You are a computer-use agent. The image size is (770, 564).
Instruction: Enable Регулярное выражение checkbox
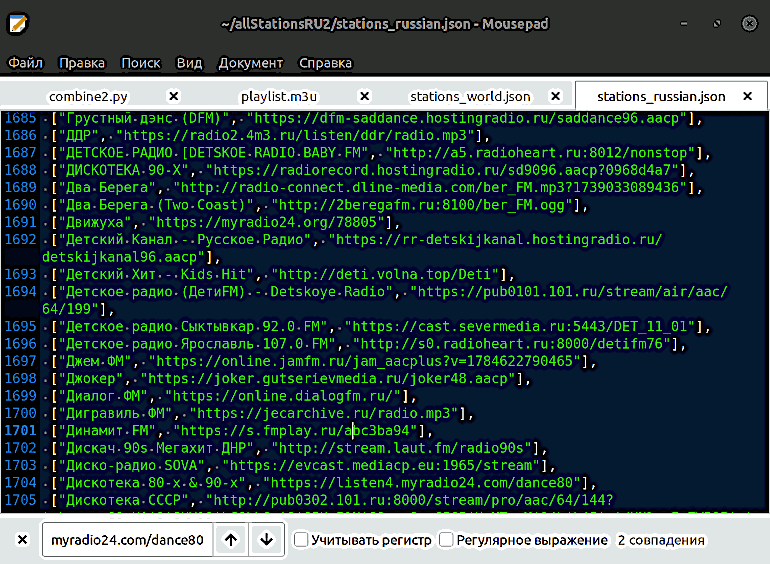(446, 540)
